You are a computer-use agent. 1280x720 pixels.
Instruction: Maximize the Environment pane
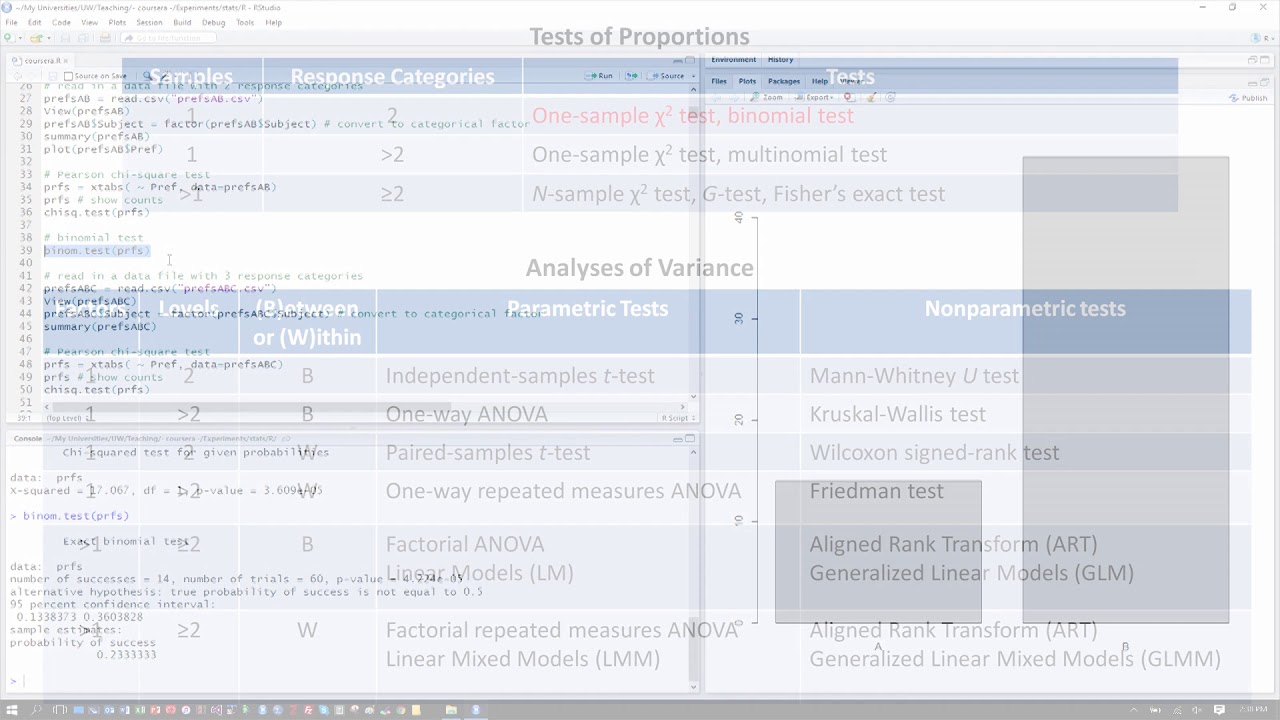point(1265,60)
